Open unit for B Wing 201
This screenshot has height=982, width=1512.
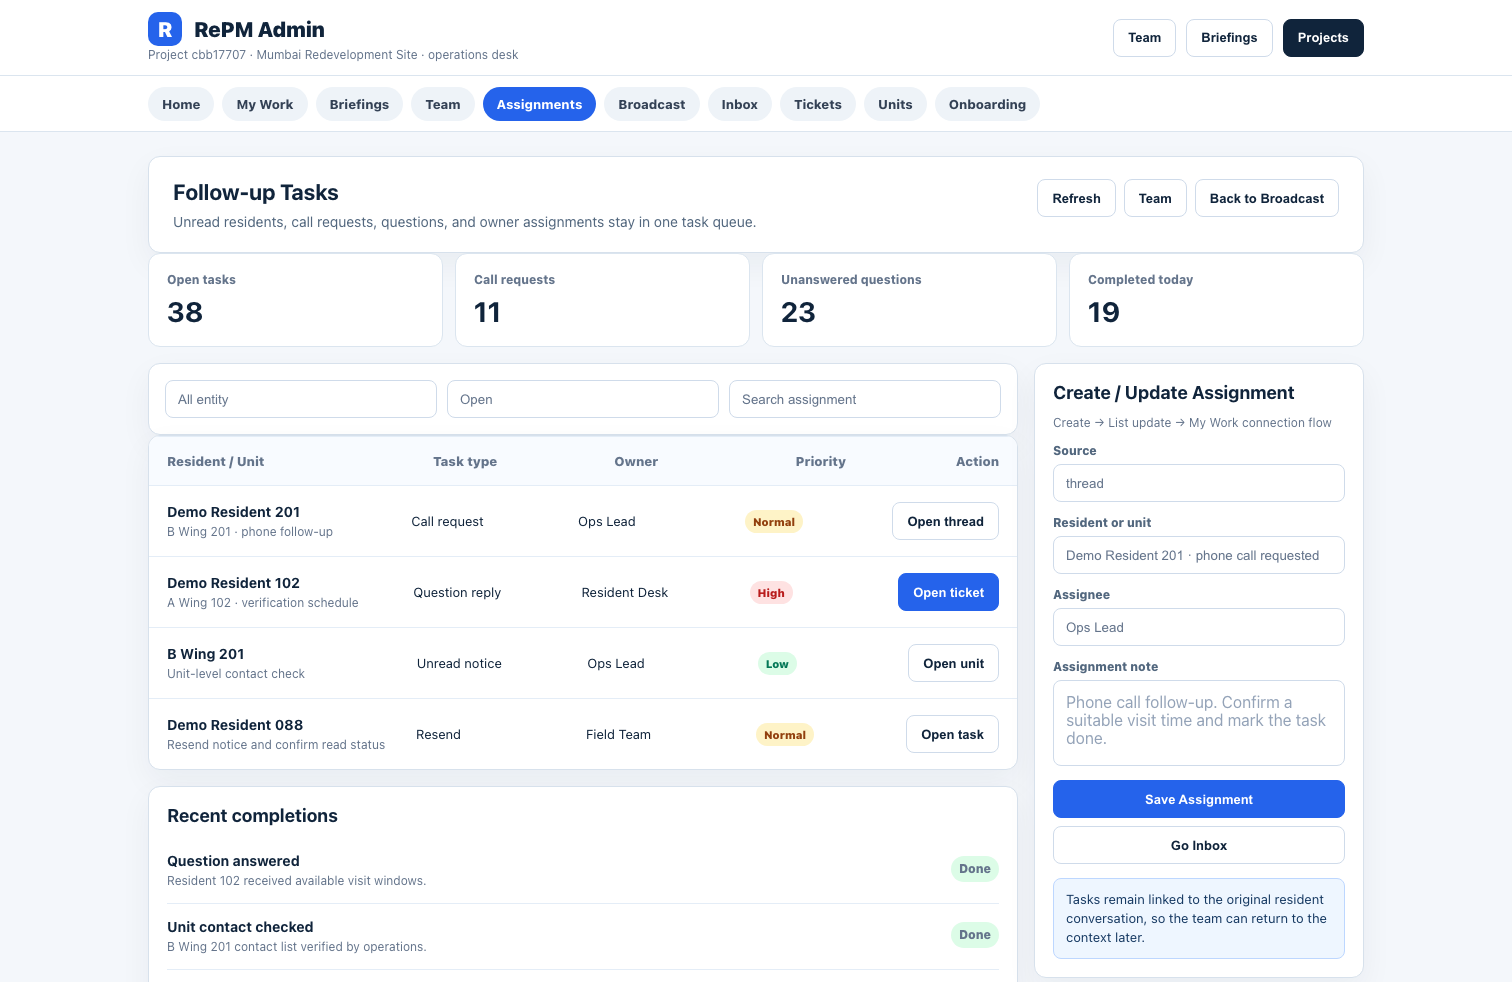coord(953,663)
